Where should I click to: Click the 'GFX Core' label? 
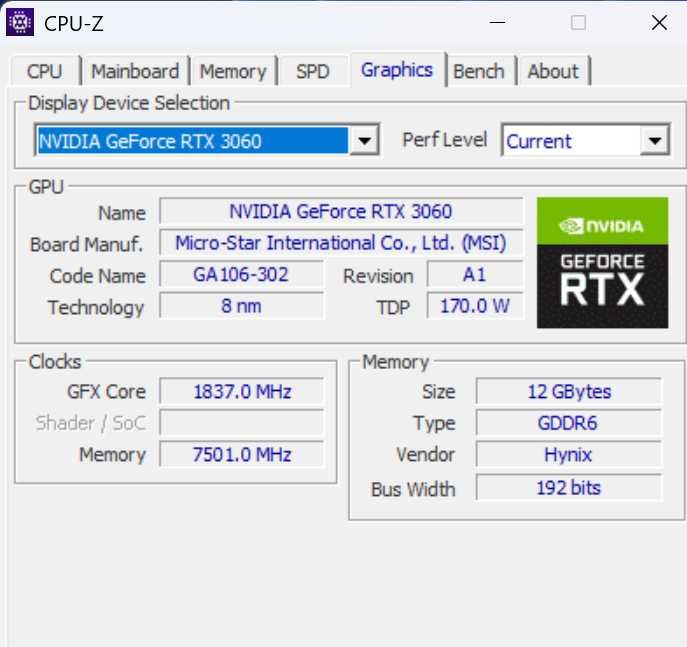click(x=106, y=392)
